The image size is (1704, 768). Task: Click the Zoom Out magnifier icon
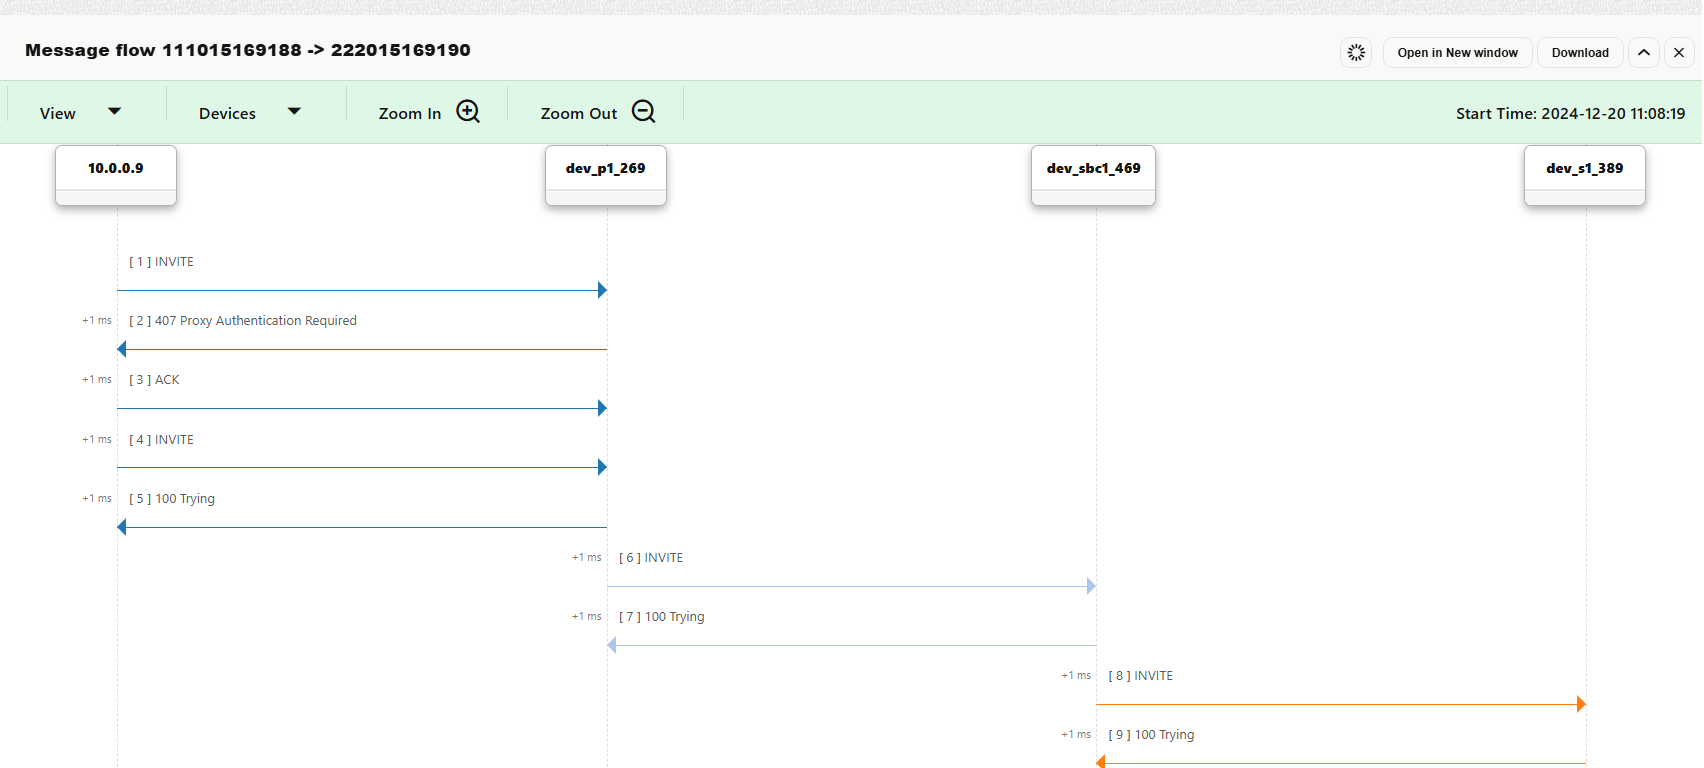point(644,112)
